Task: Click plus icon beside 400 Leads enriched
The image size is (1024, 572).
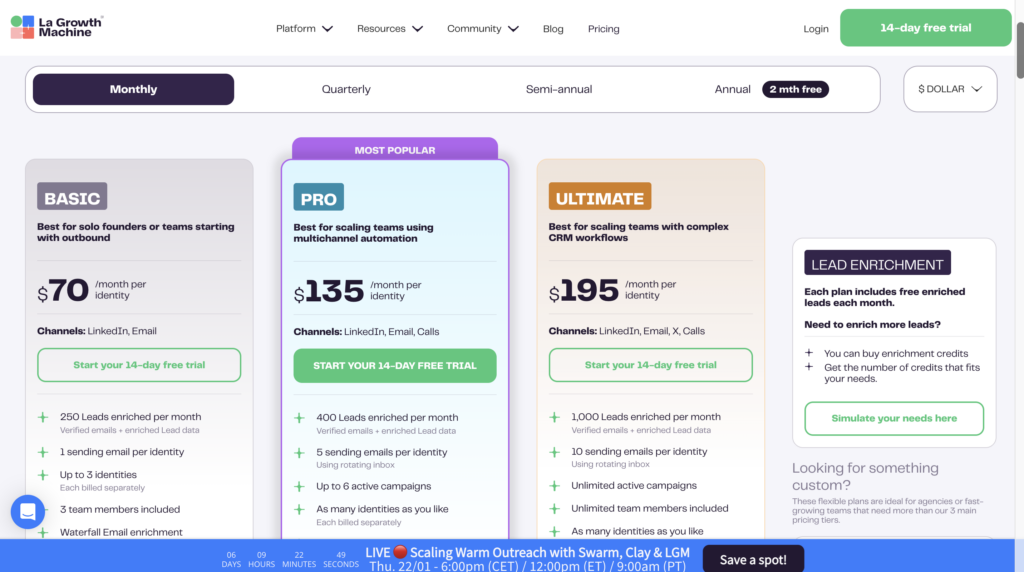Action: pos(299,417)
